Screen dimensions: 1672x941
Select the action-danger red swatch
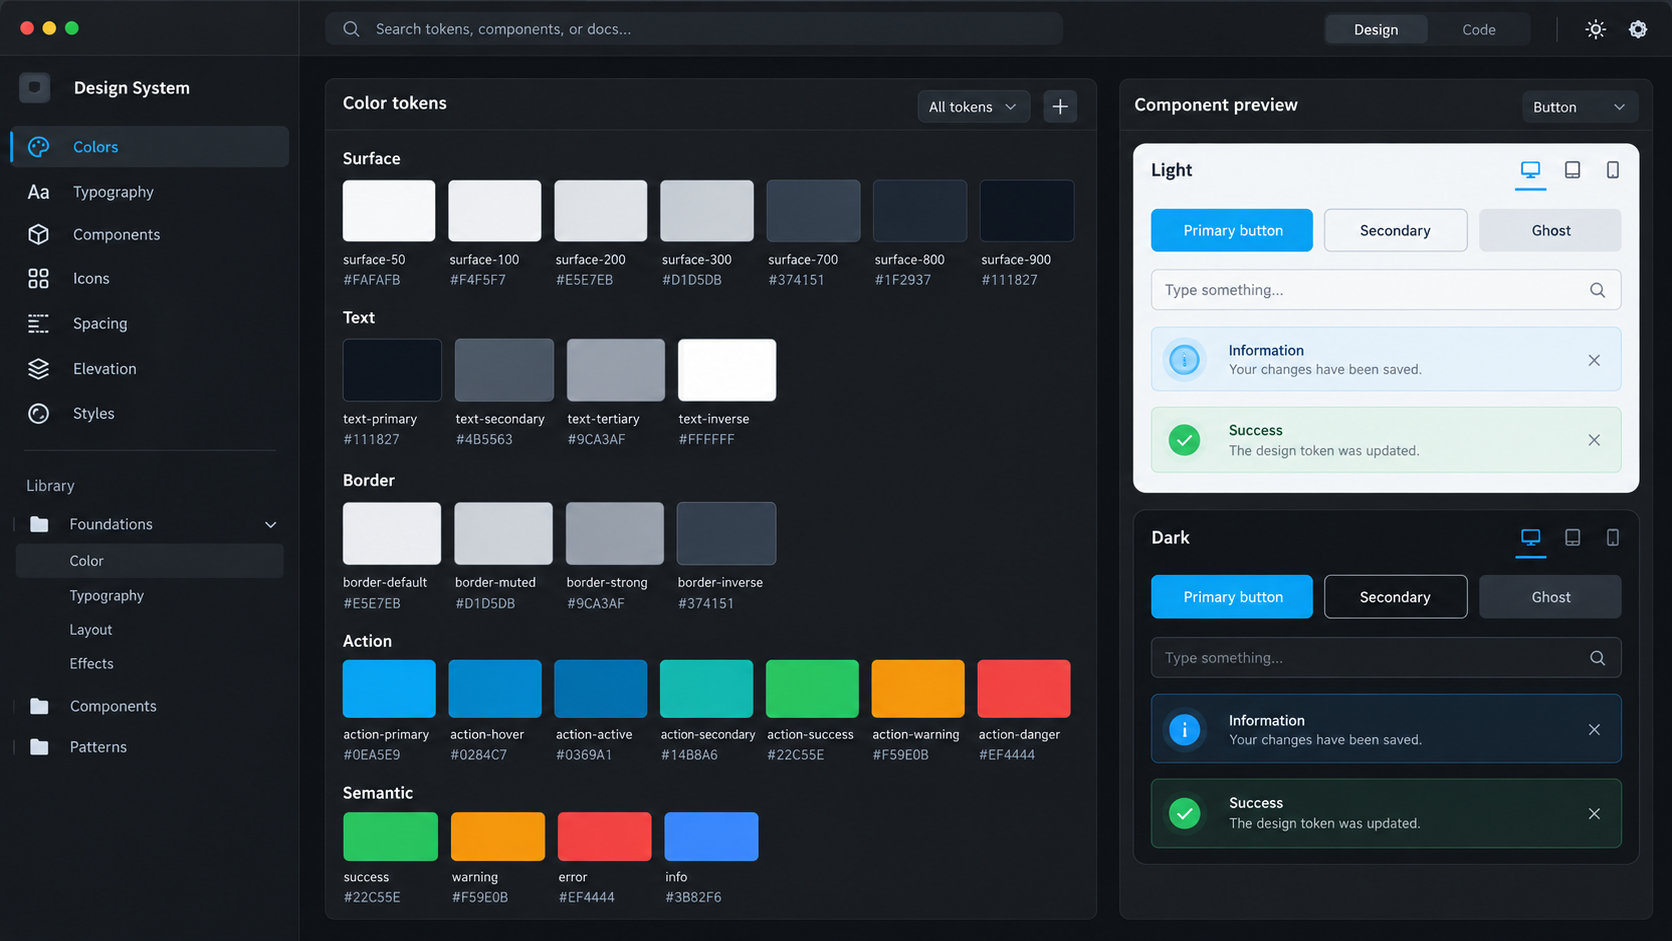1024,689
